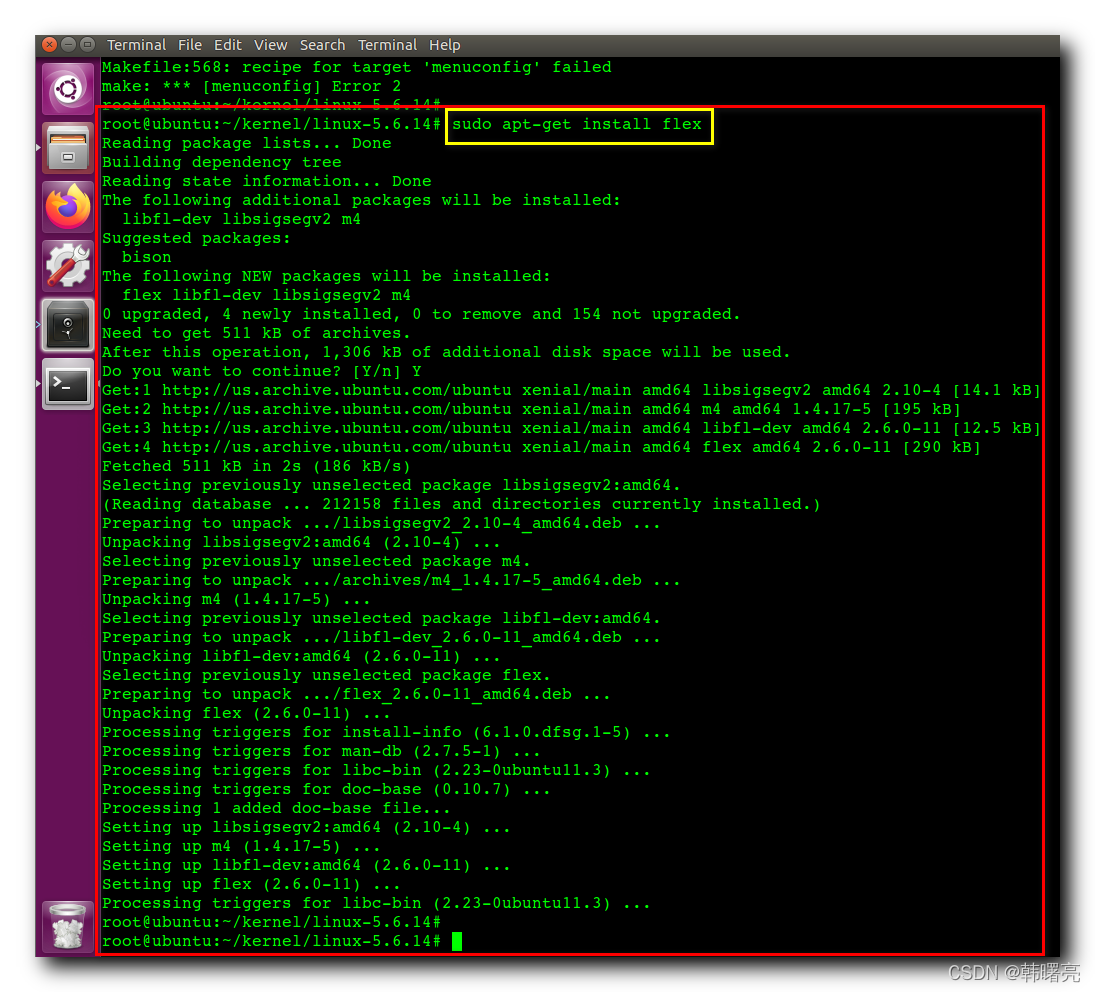Click the line 'Building dependency tree'
1095x992 pixels.
click(x=222, y=162)
